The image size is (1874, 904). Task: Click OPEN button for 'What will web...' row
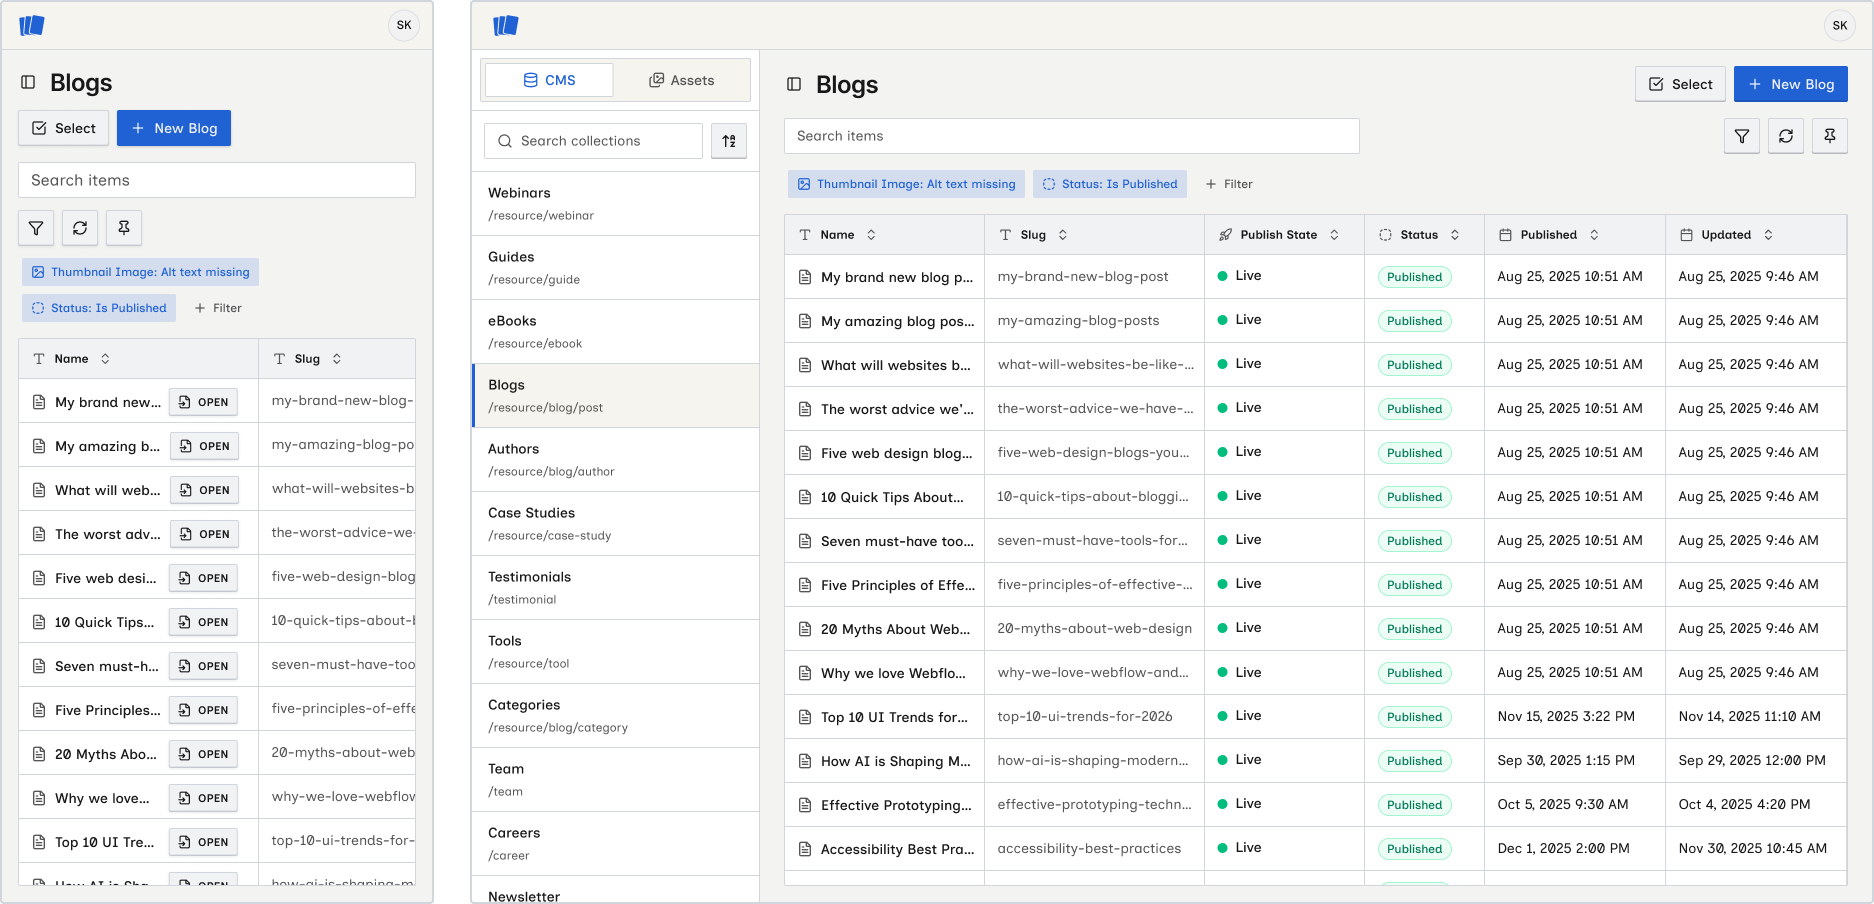(204, 490)
